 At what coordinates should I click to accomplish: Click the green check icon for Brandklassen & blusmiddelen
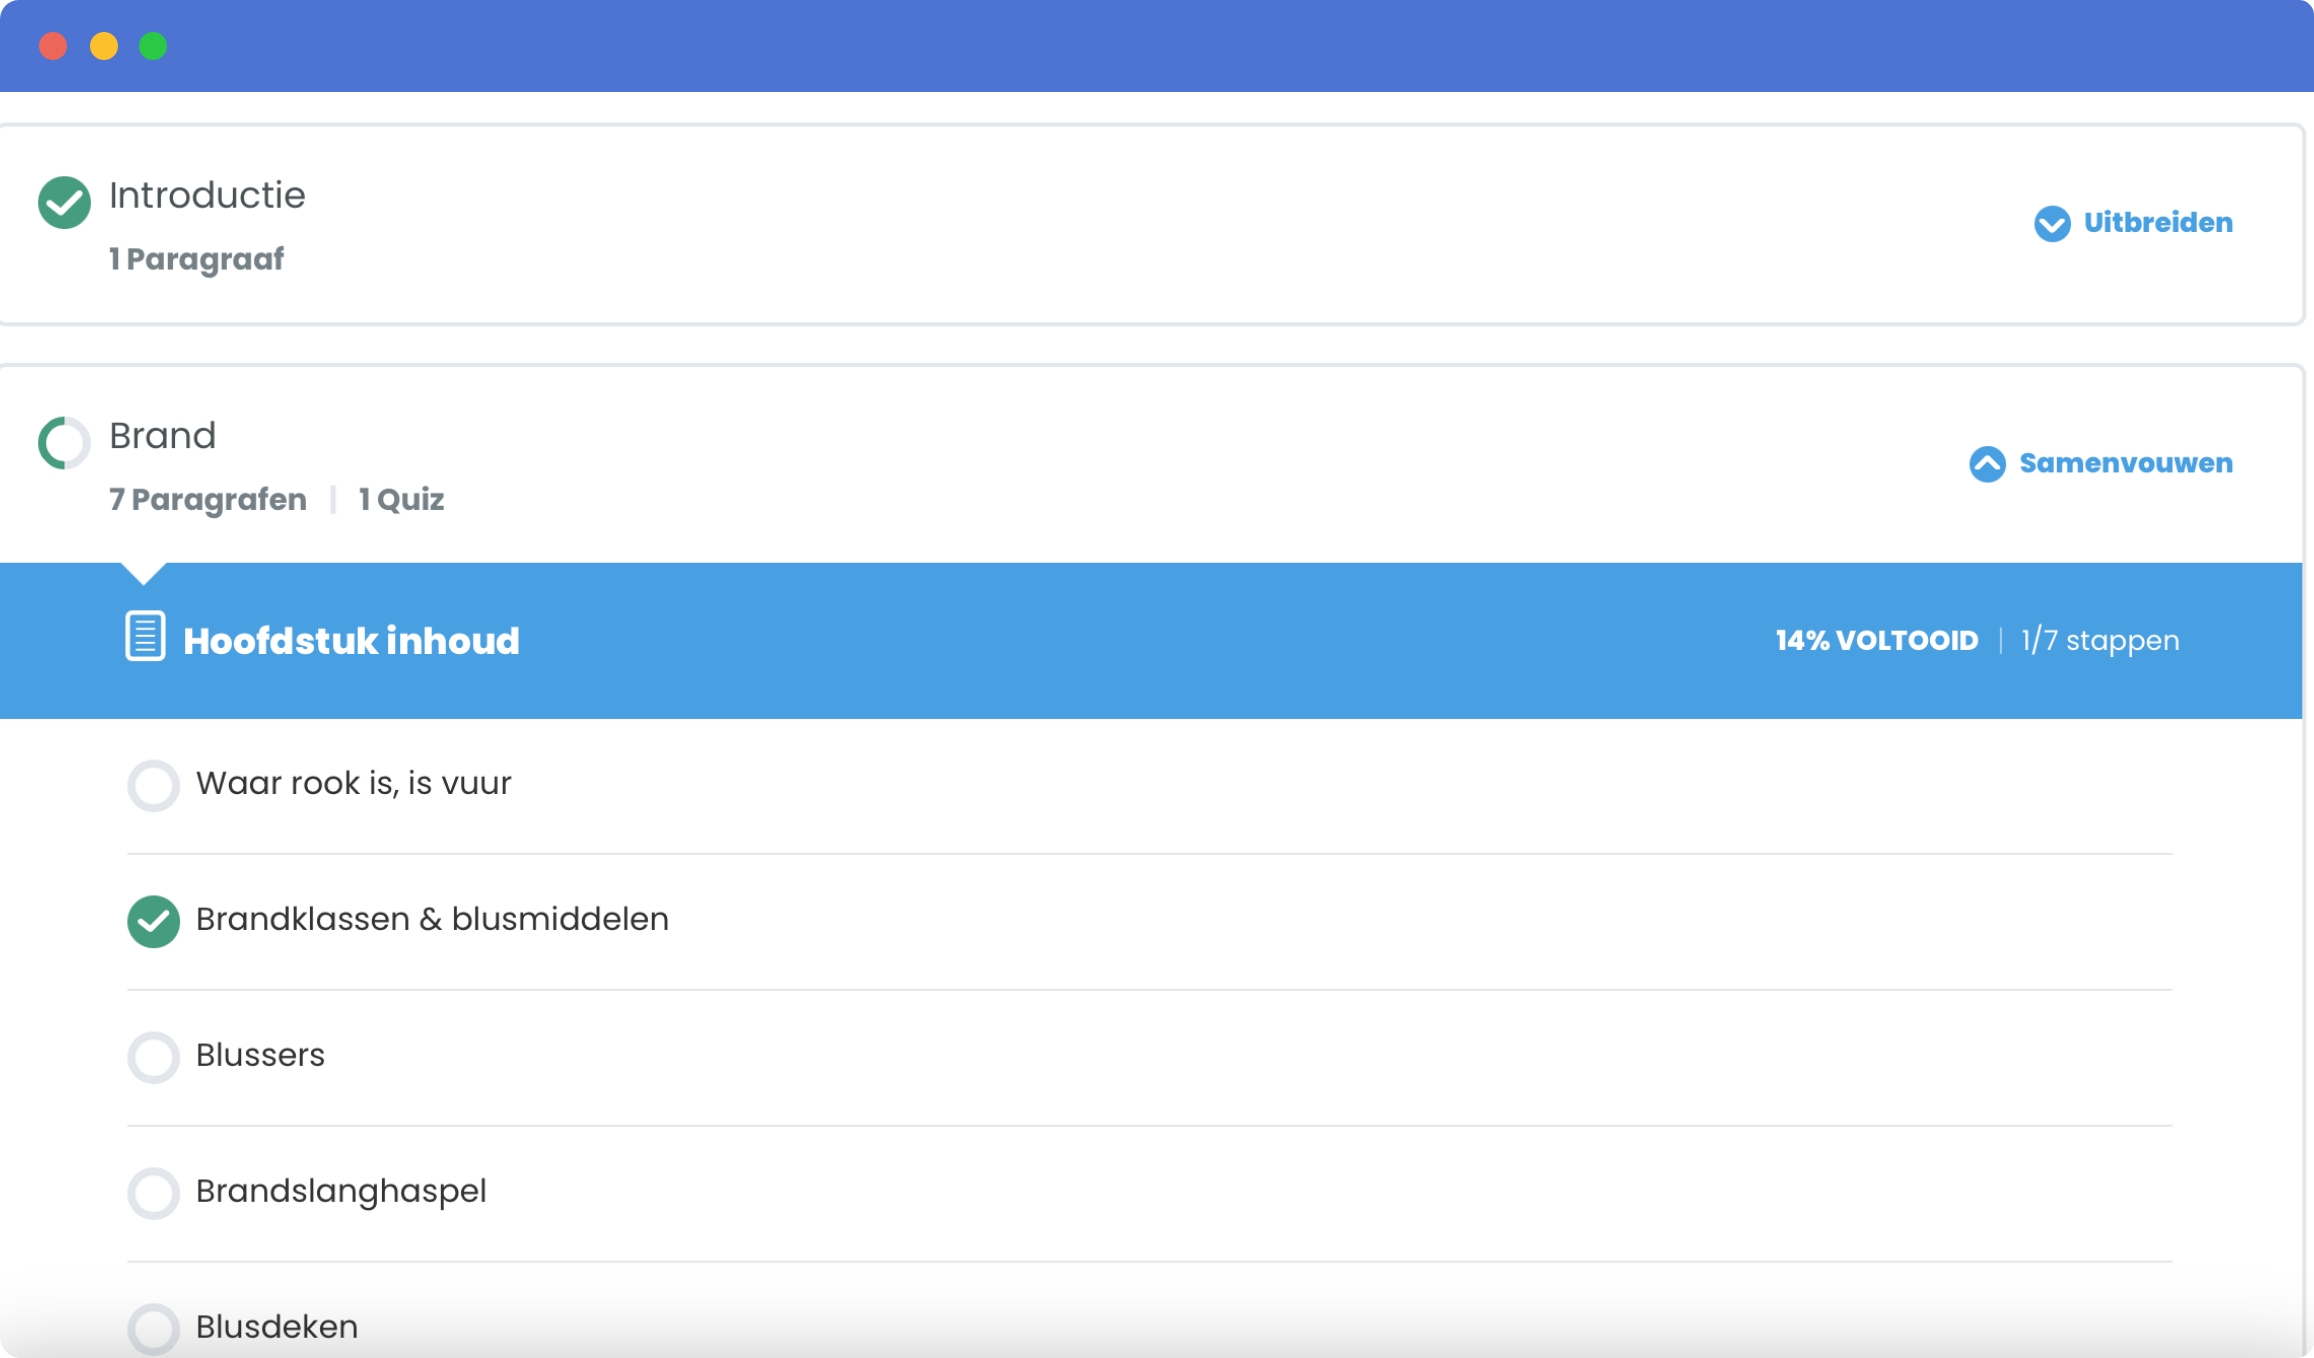click(153, 920)
